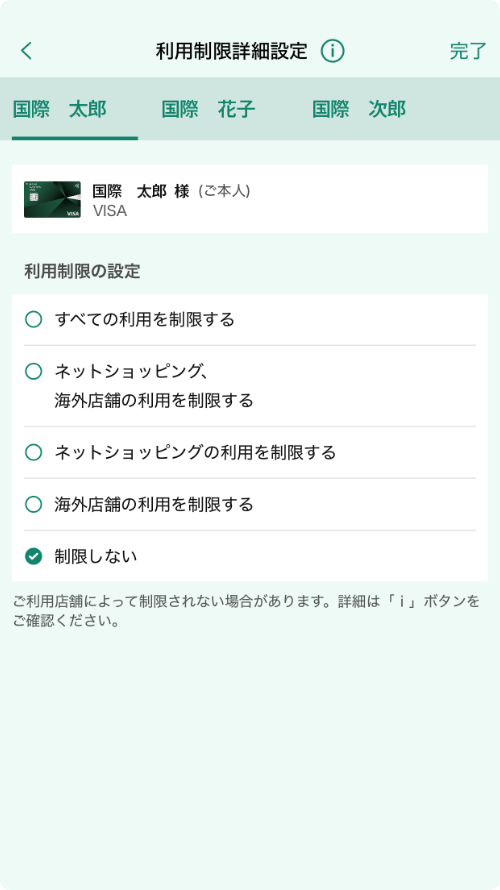Tap the notice text about the「i」button
500x890 pixels.
pyautogui.click(x=246, y=611)
